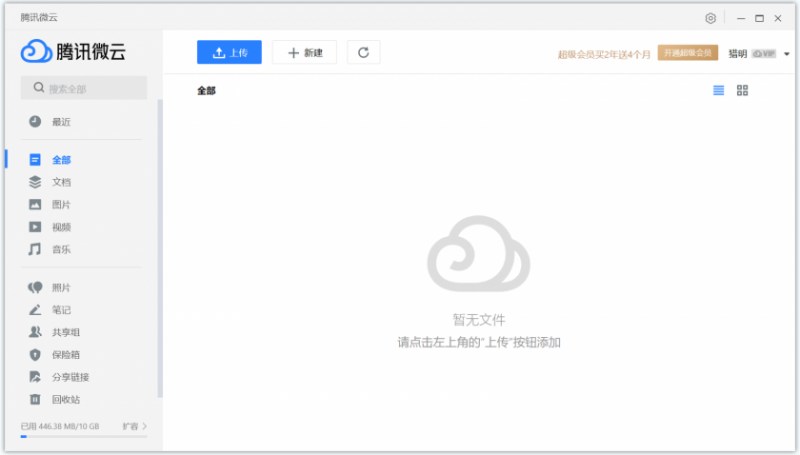Open 保险箱 safe box shield icon

(x=35, y=354)
